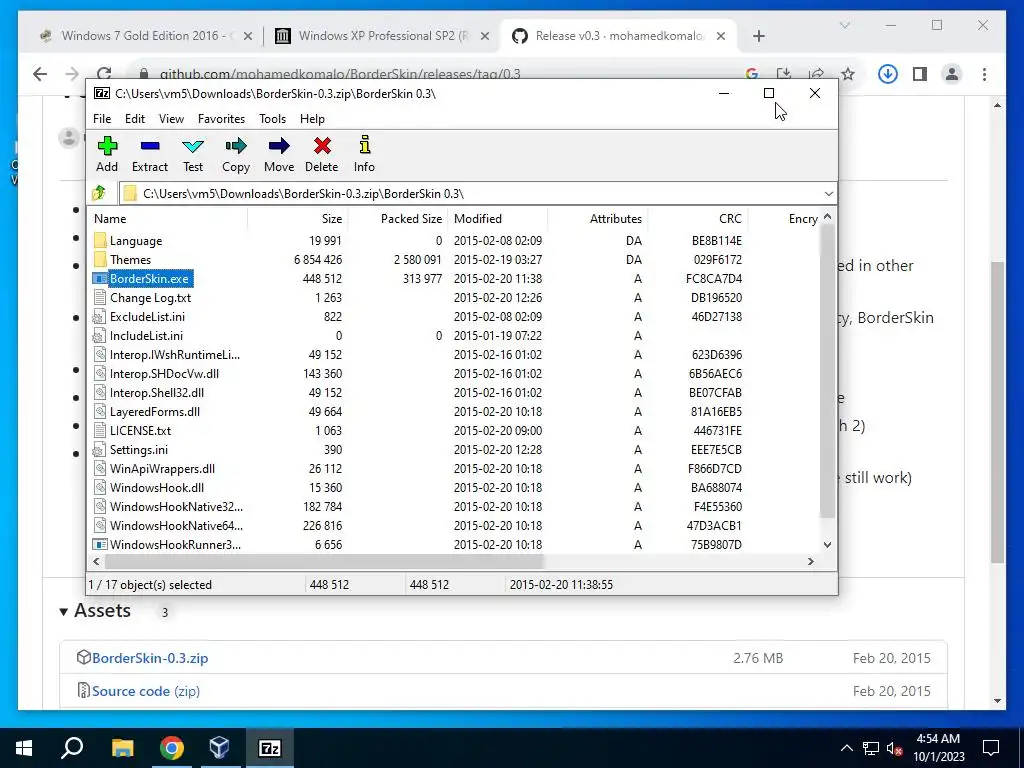
Task: Click the LICENSE.txt file icon
Action: pos(100,431)
